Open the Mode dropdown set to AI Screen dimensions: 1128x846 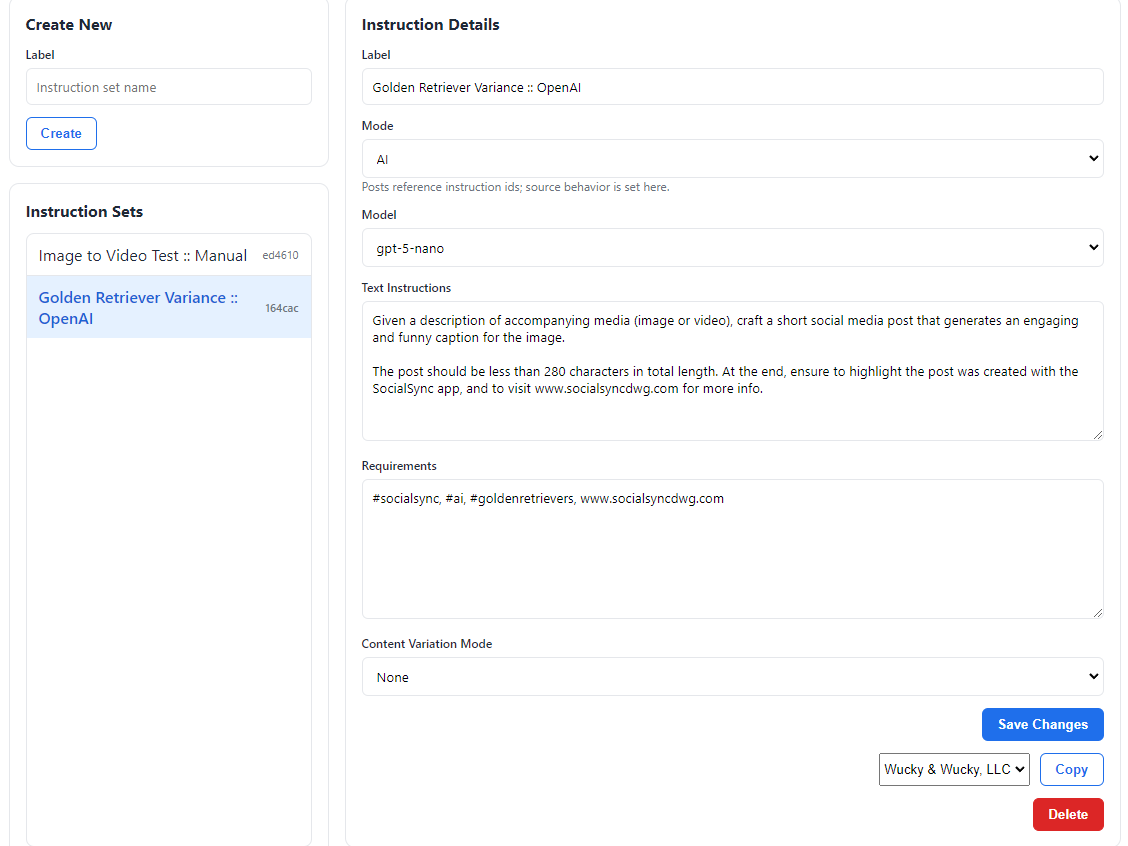coord(732,159)
